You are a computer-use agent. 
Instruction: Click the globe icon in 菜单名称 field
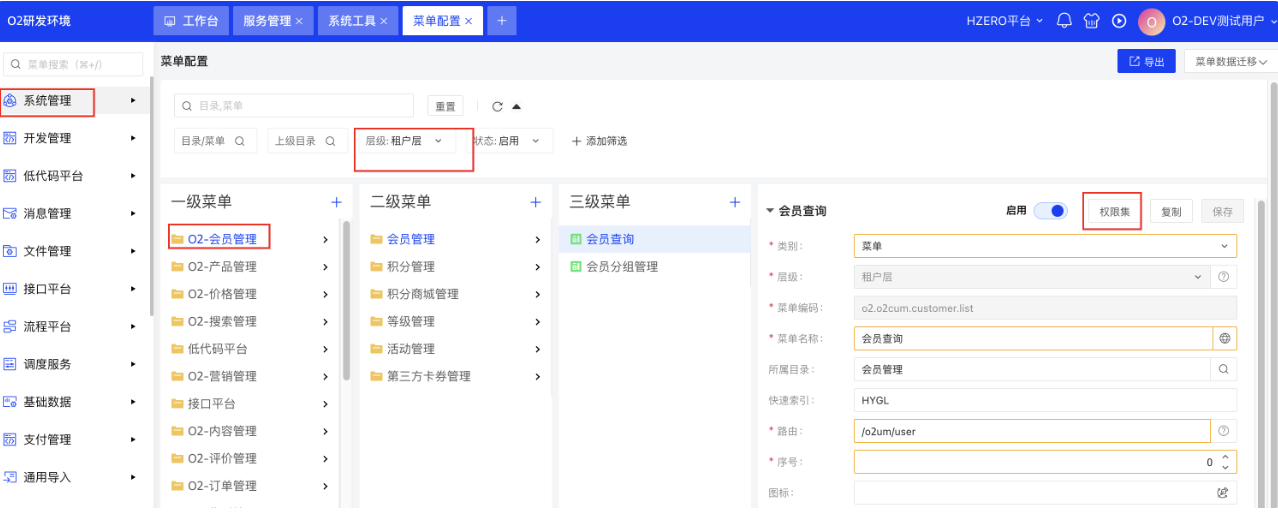tap(1224, 339)
